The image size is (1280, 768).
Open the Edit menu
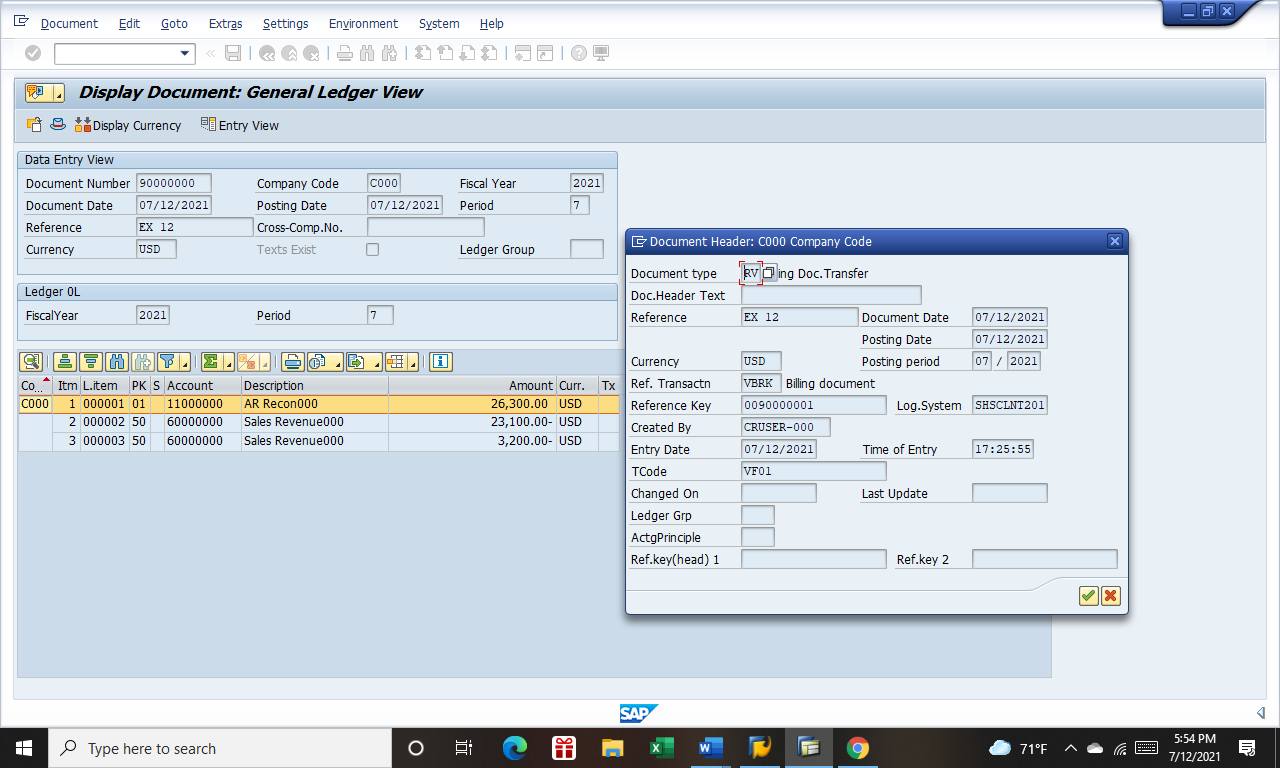tap(129, 23)
